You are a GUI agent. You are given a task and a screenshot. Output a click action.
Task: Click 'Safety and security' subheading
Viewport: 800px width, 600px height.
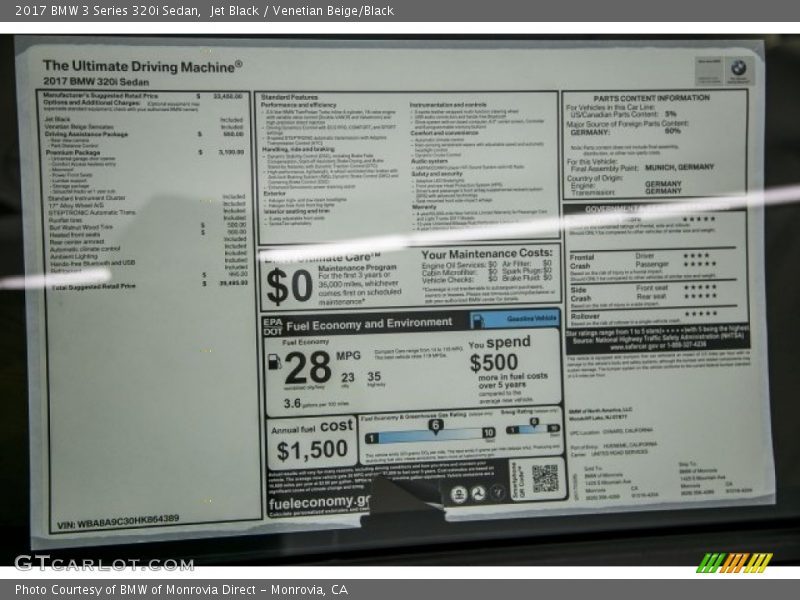pyautogui.click(x=437, y=173)
